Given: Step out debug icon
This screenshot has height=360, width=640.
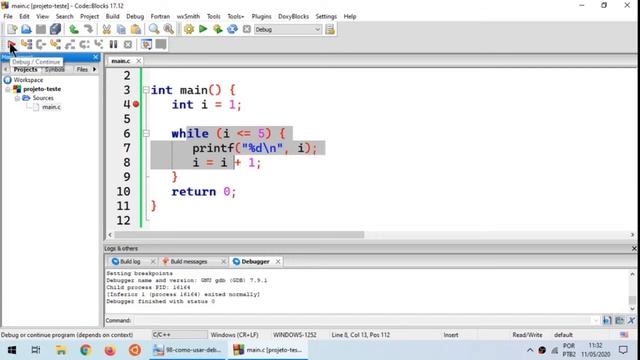Looking at the screenshot, I should point(70,44).
